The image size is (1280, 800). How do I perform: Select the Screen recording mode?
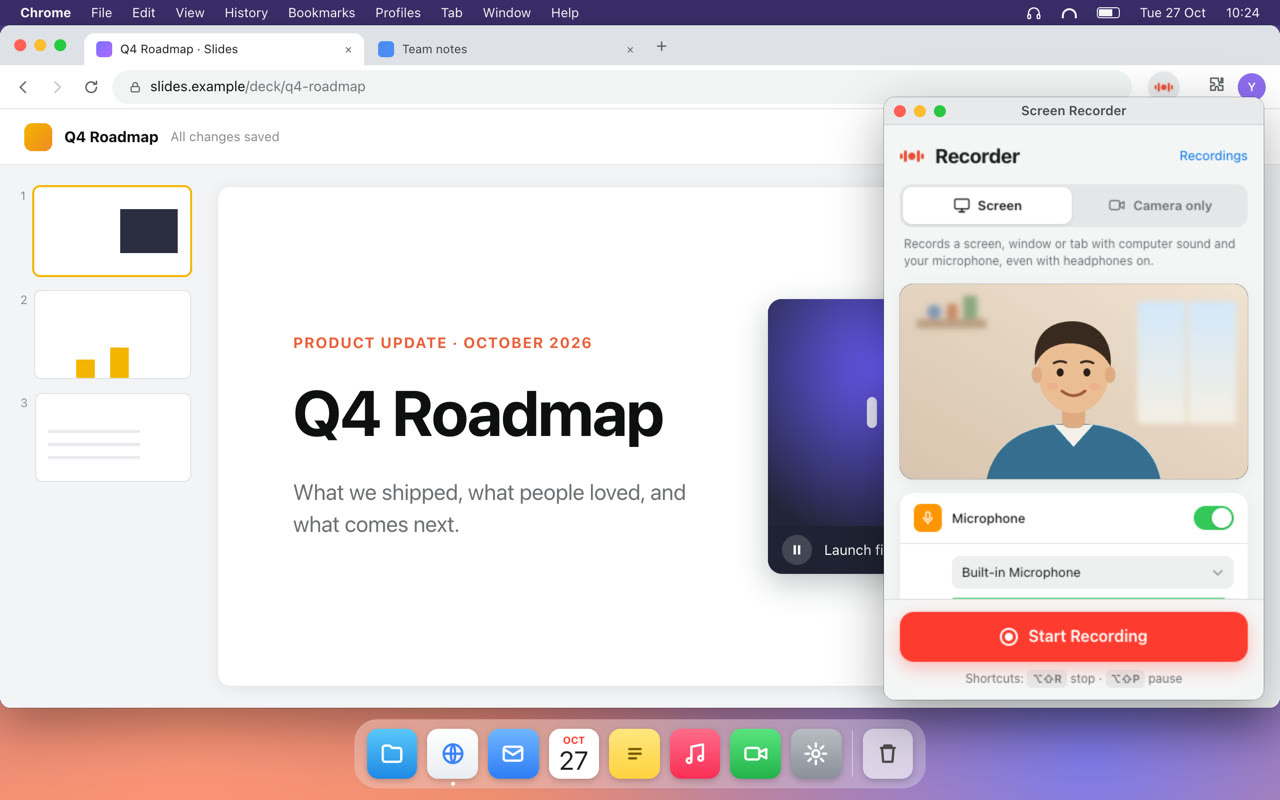987,206
